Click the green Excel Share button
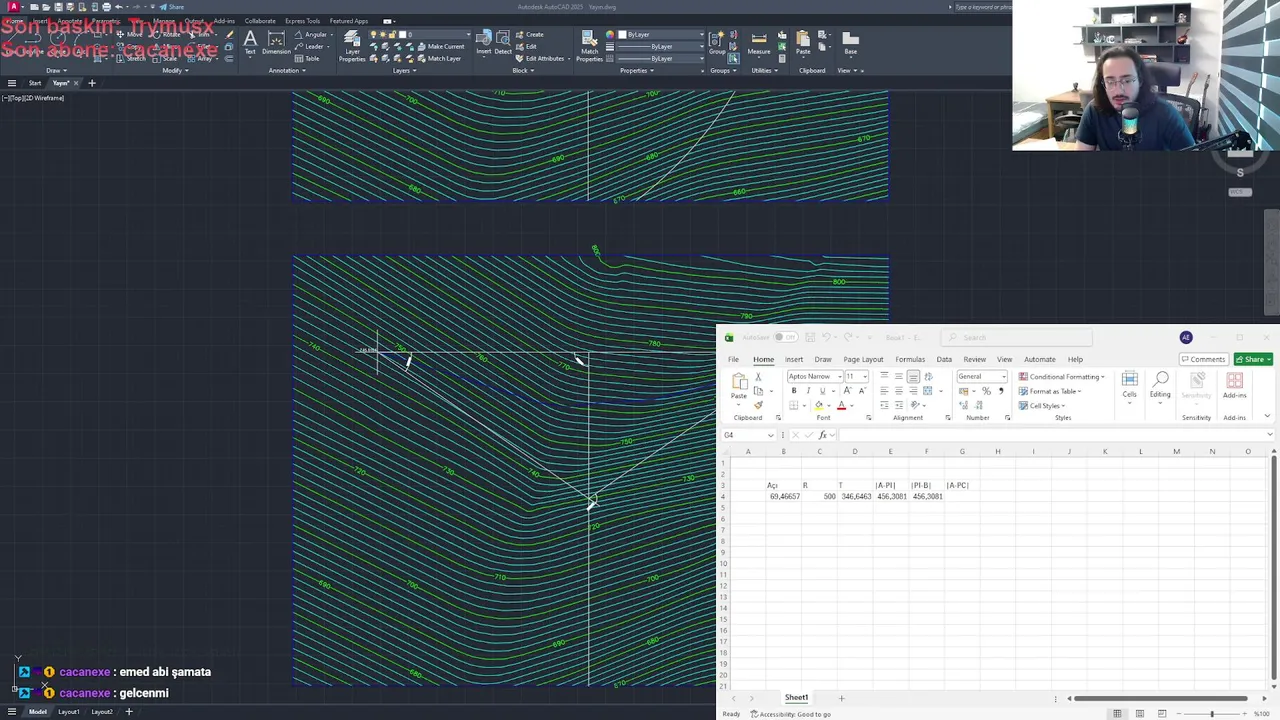 pyautogui.click(x=1252, y=359)
